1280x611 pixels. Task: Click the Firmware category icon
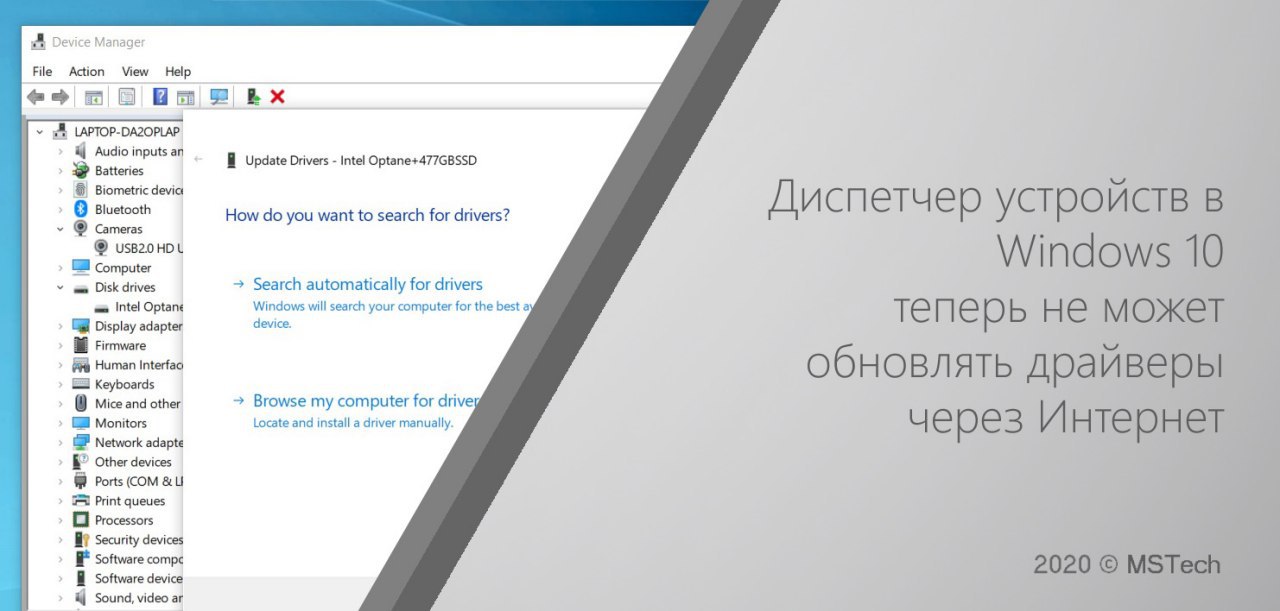(81, 345)
